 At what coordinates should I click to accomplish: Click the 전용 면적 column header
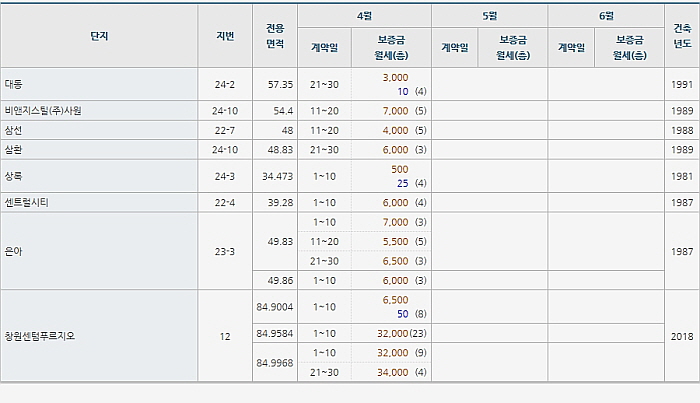[275, 36]
